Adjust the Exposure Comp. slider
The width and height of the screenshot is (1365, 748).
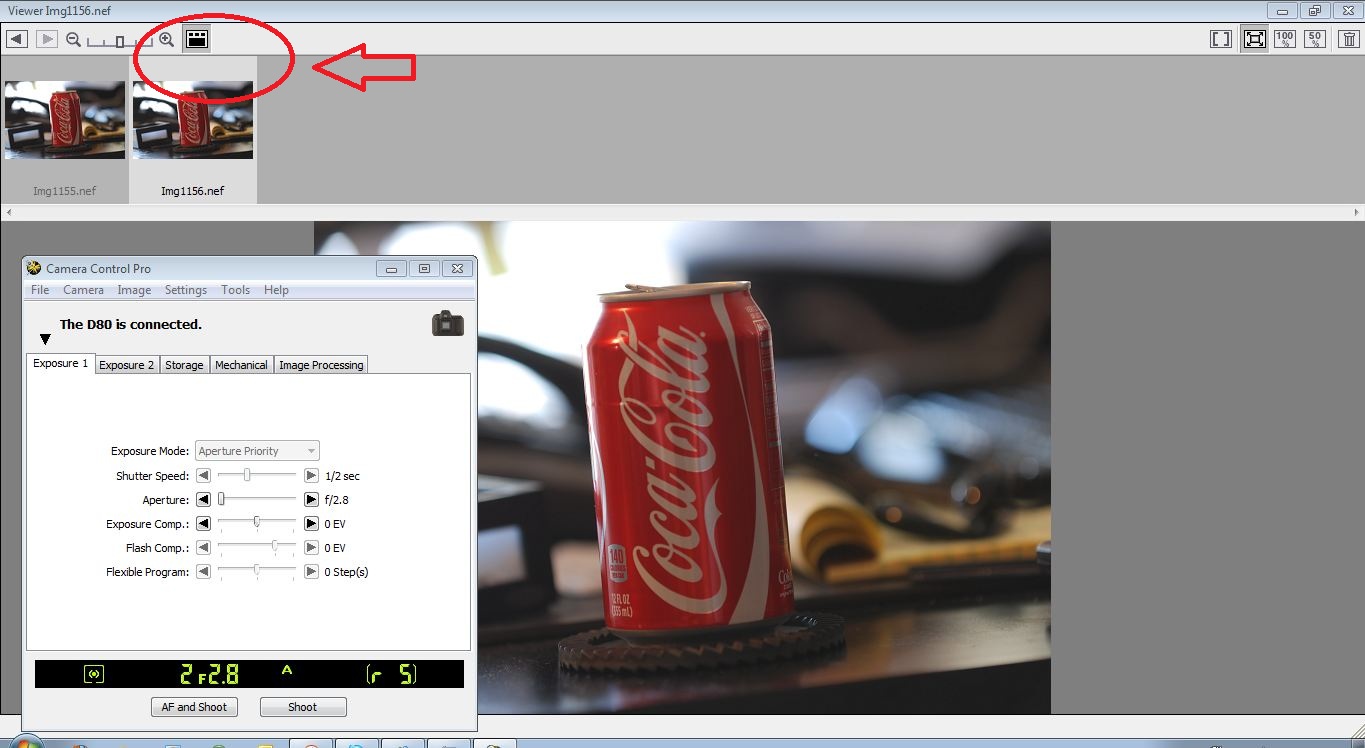point(257,524)
